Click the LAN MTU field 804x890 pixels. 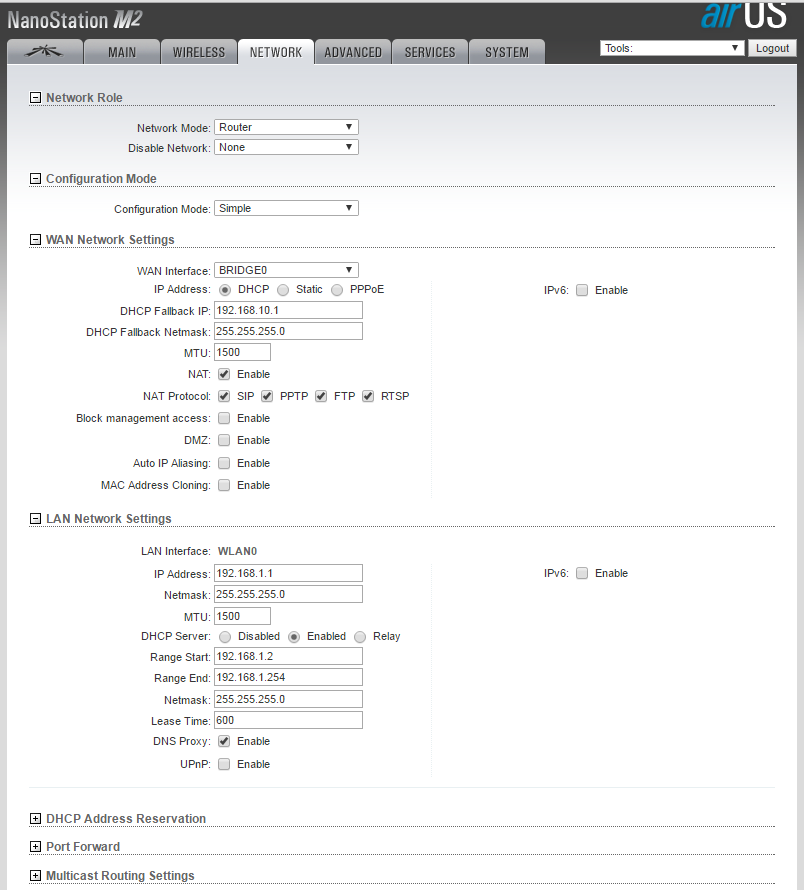[x=242, y=616]
